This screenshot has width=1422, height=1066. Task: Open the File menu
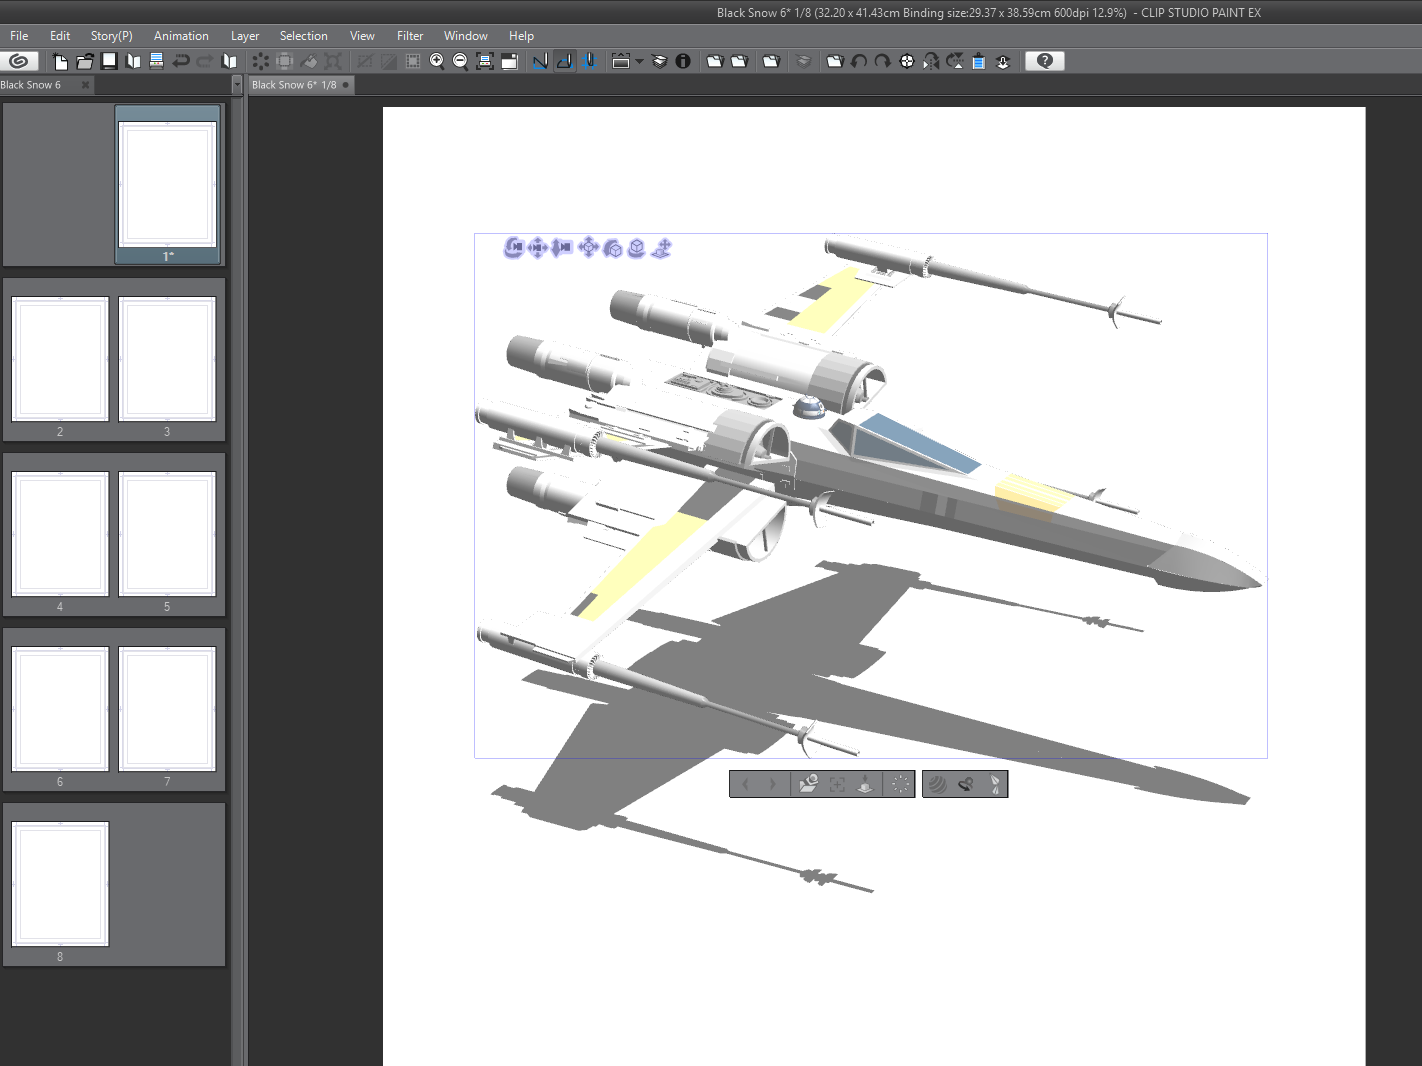(x=19, y=36)
